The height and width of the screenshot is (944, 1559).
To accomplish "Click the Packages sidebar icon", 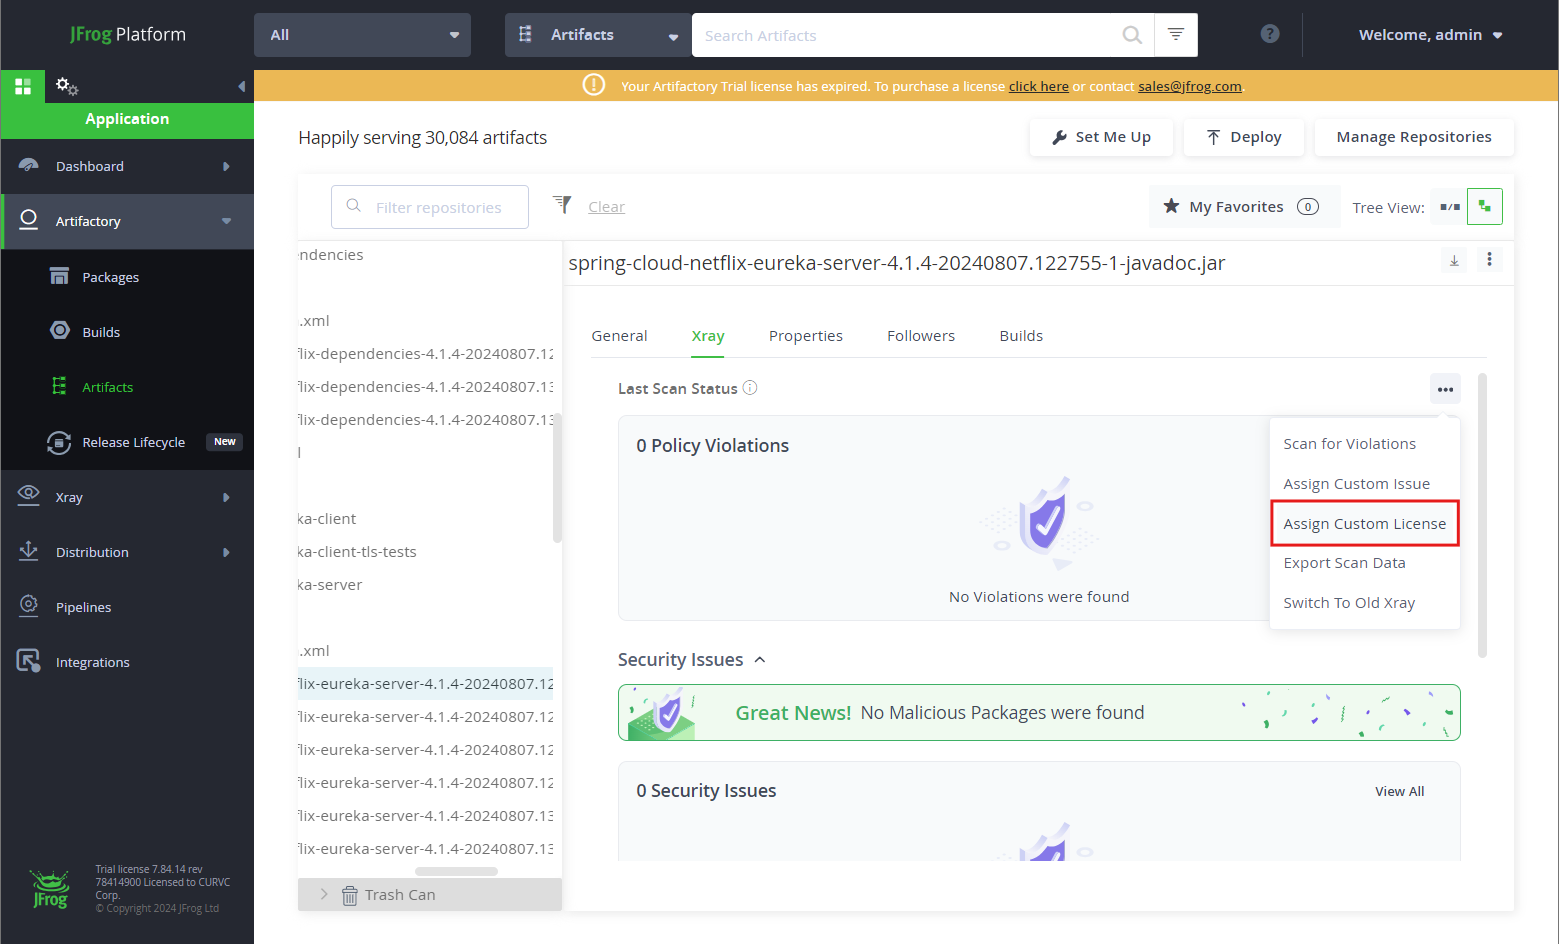I will tap(60, 277).
